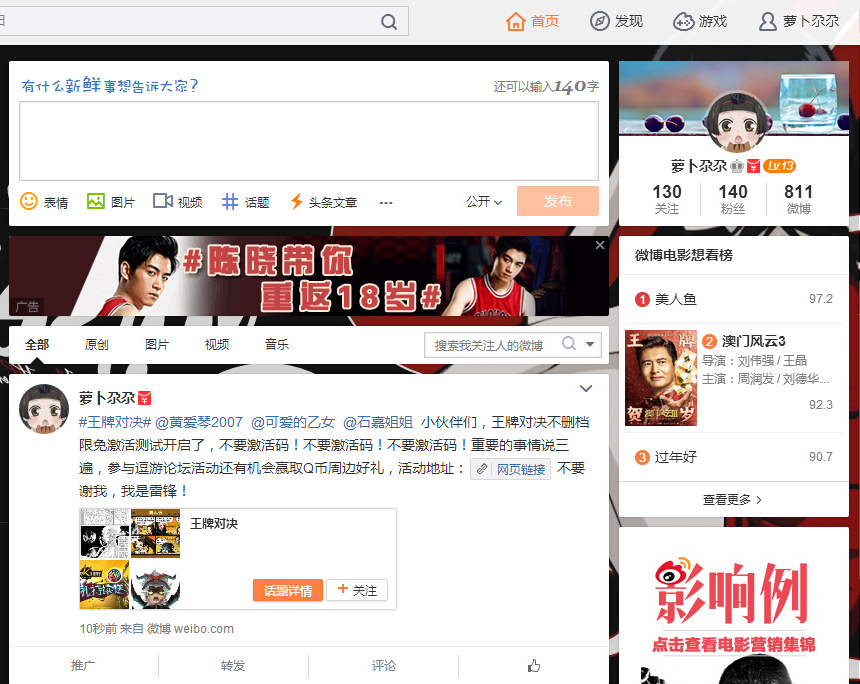Start a 头条文章 with the lightning icon
This screenshot has height=684, width=860.
297,201
